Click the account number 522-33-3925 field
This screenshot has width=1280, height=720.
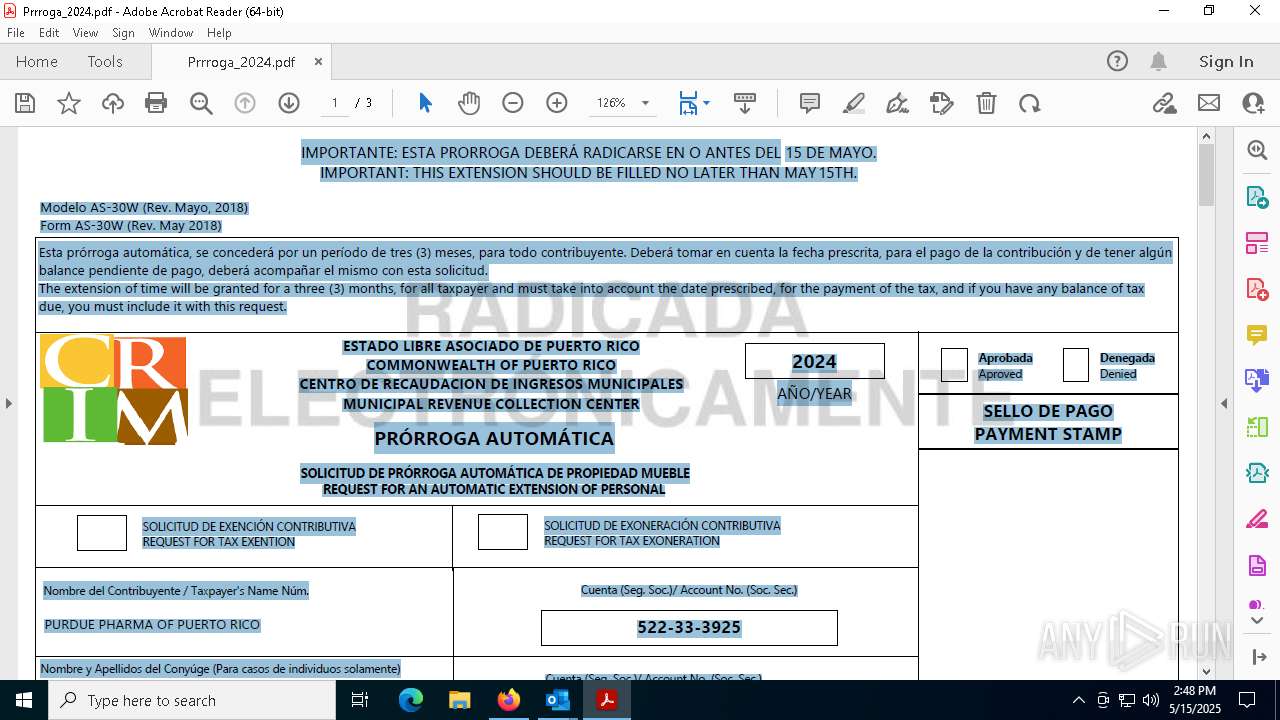689,628
